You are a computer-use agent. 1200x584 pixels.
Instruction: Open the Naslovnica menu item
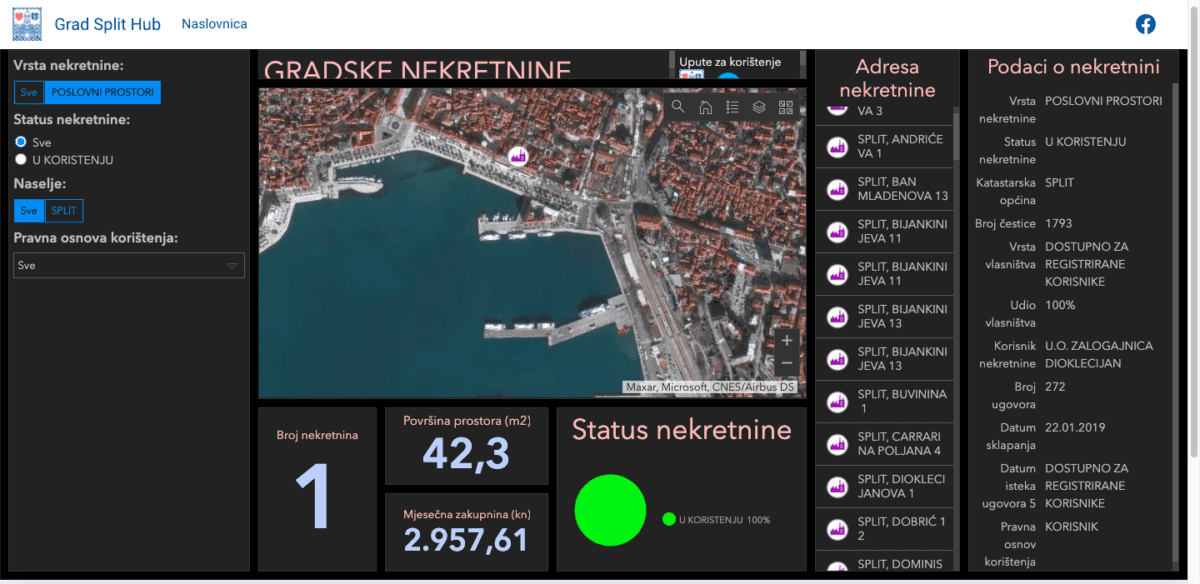point(214,24)
